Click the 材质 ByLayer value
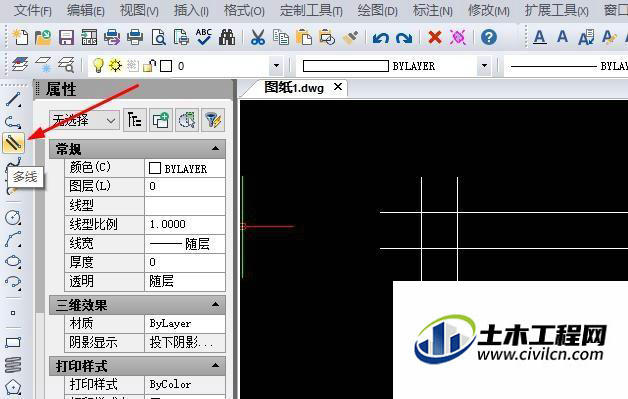Screen dimensions: 628x399 [185, 324]
